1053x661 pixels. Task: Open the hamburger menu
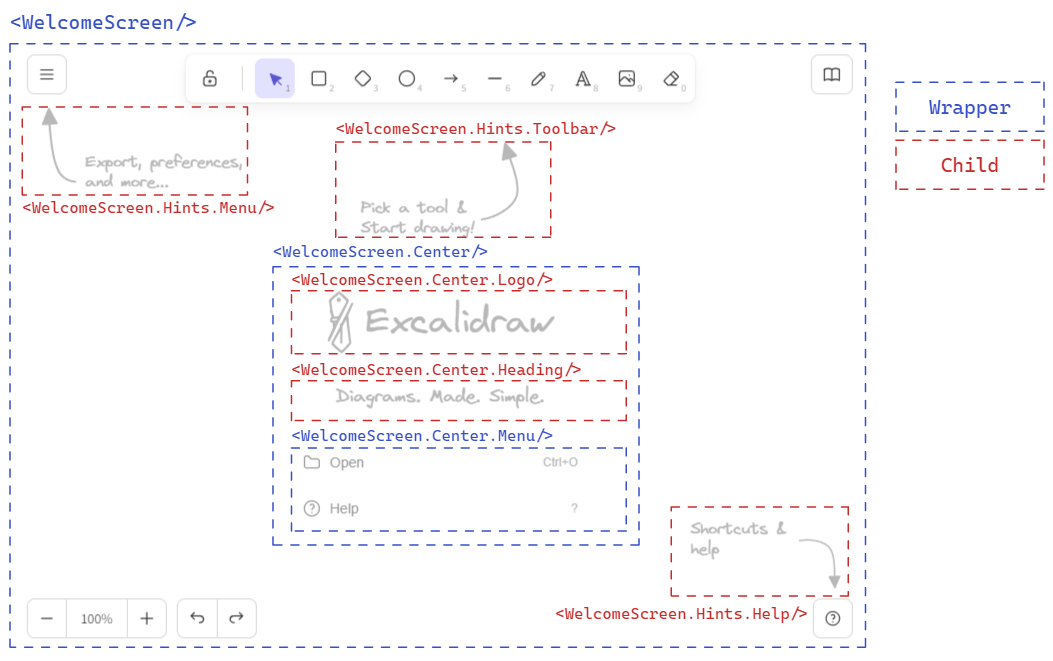pos(46,74)
